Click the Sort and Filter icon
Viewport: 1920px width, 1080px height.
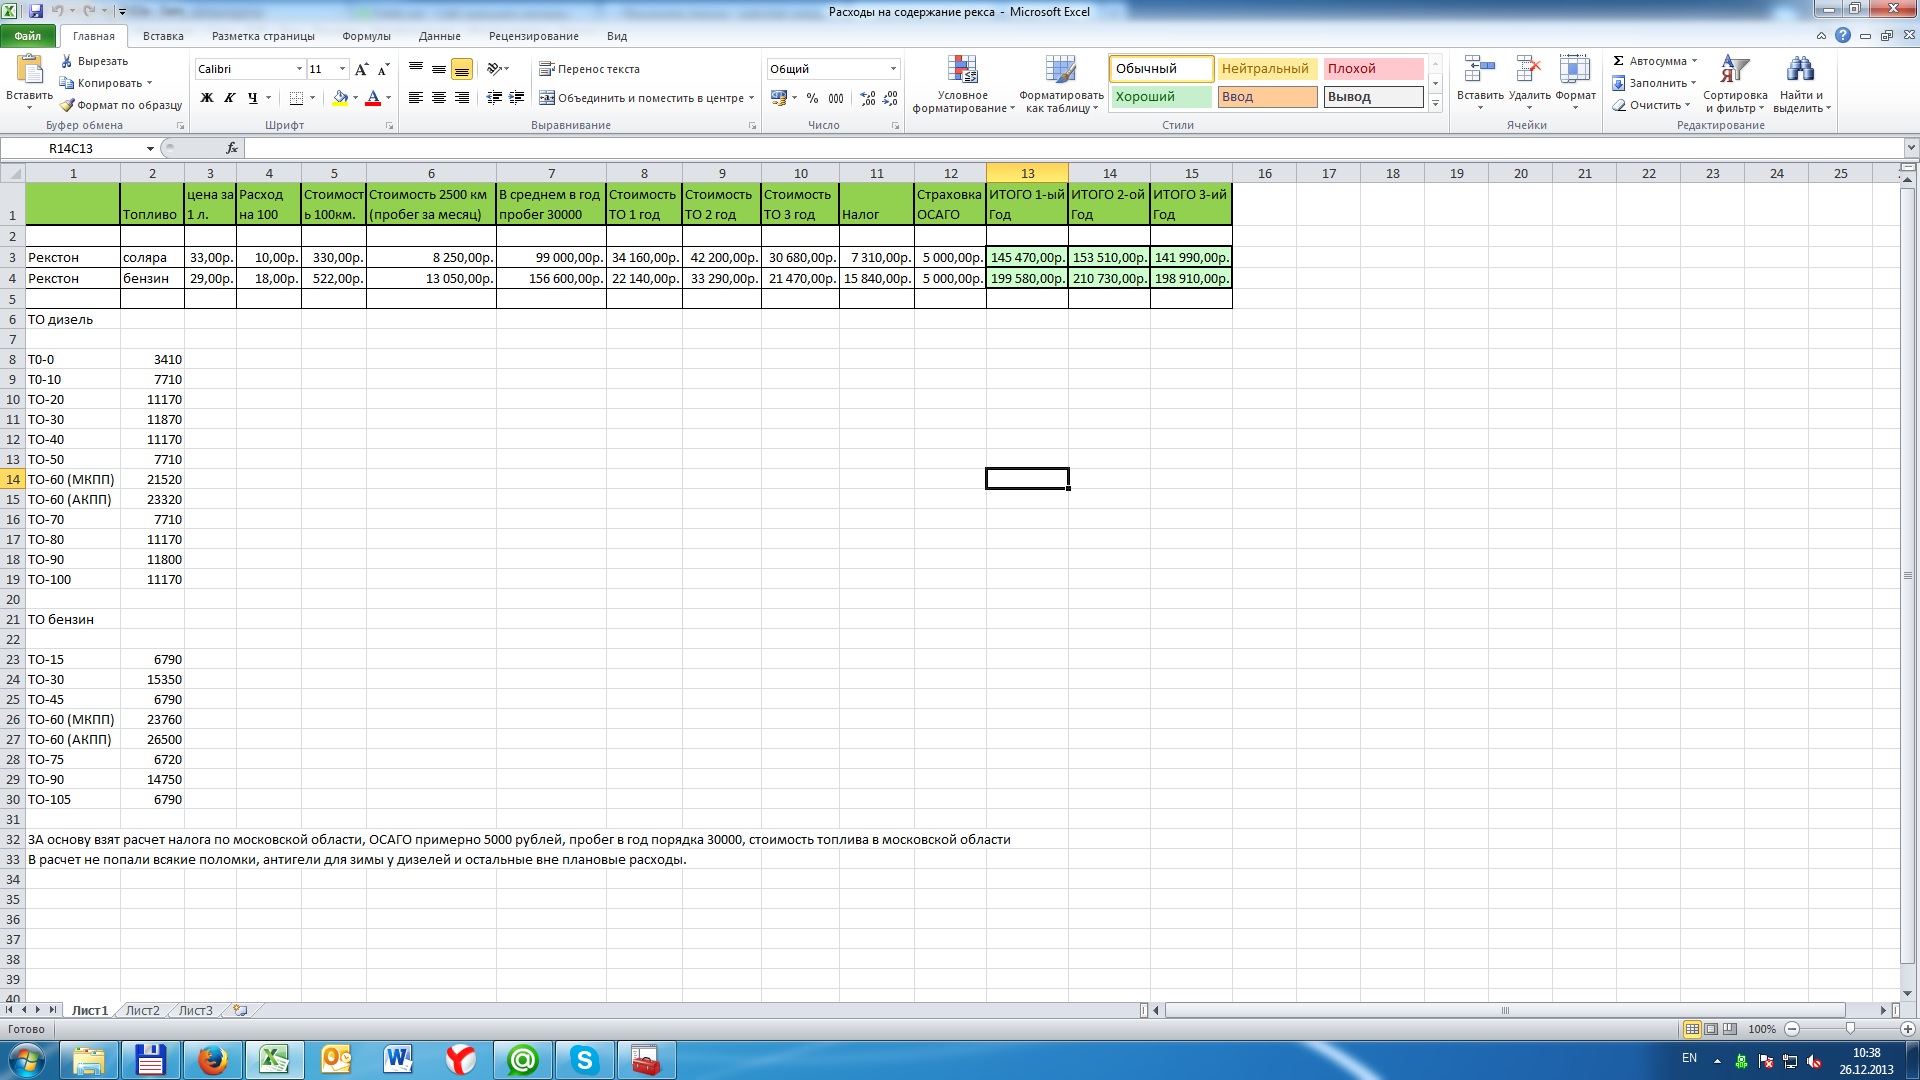(x=1735, y=70)
